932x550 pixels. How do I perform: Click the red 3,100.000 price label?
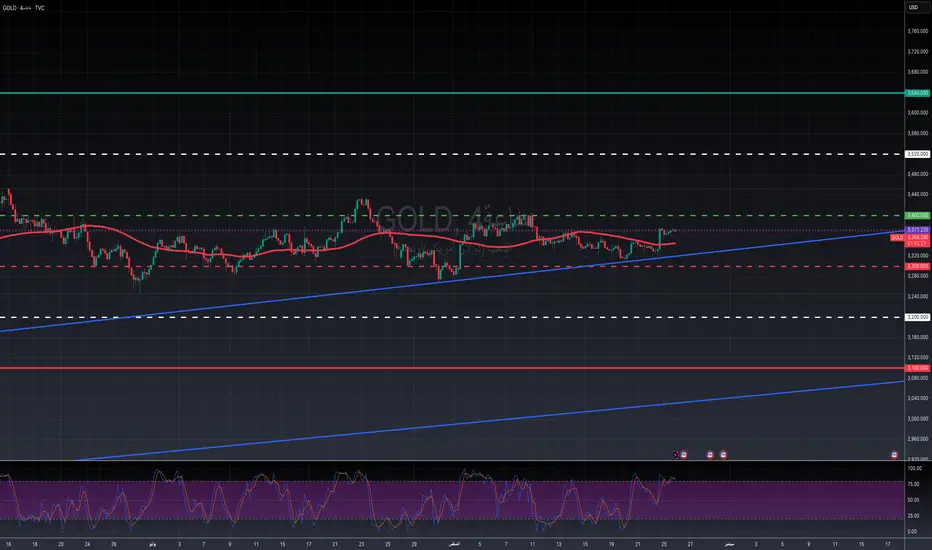[917, 368]
